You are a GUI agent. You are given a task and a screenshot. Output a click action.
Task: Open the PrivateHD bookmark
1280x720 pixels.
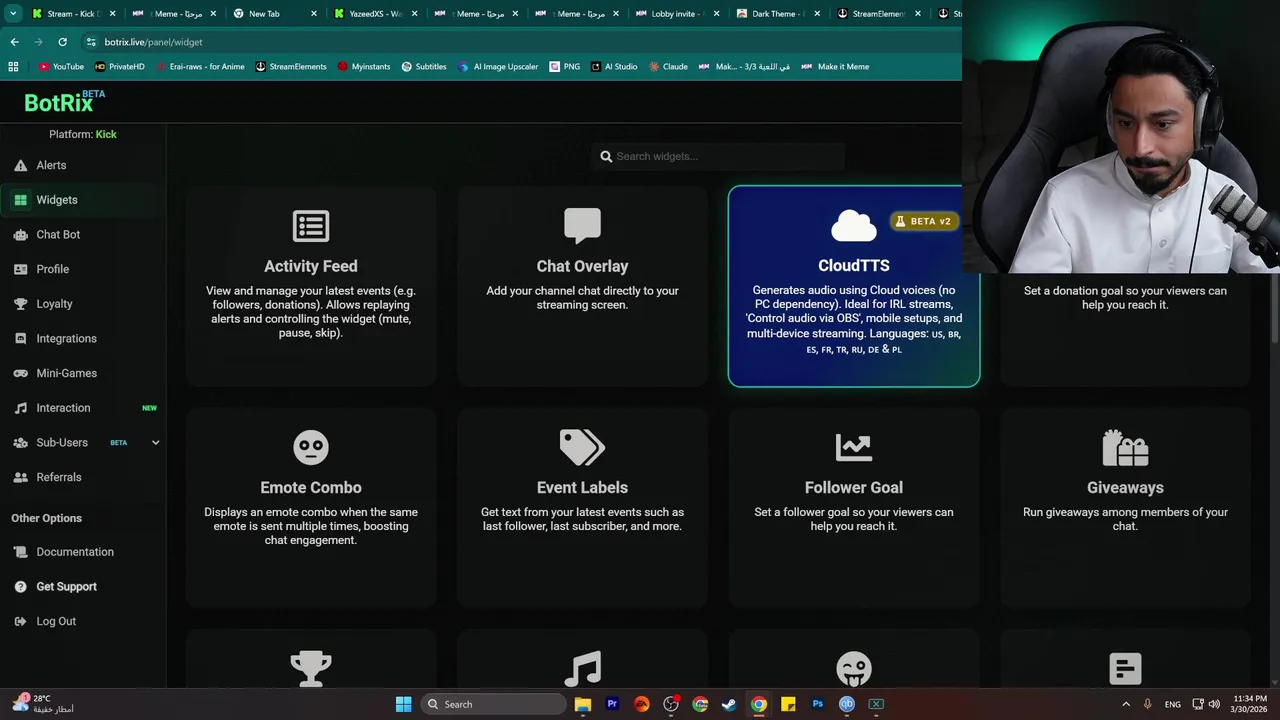click(120, 67)
